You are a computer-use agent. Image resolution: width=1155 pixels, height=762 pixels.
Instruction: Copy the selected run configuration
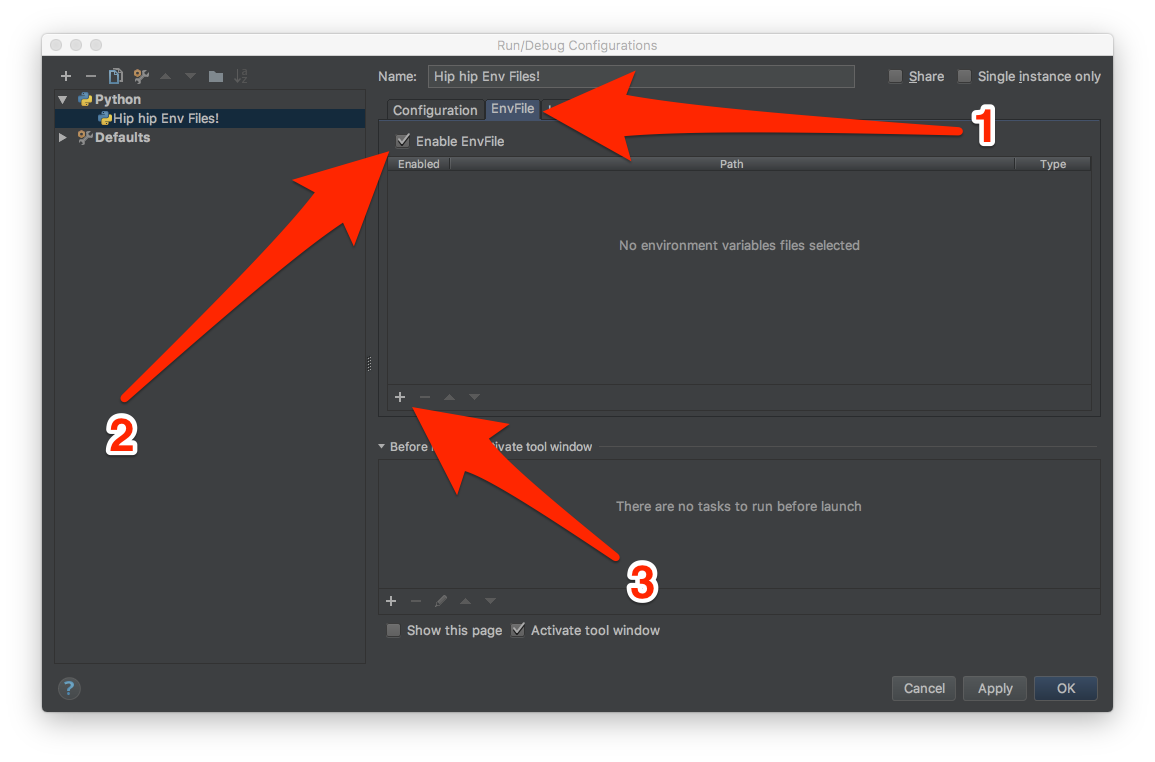click(x=116, y=76)
